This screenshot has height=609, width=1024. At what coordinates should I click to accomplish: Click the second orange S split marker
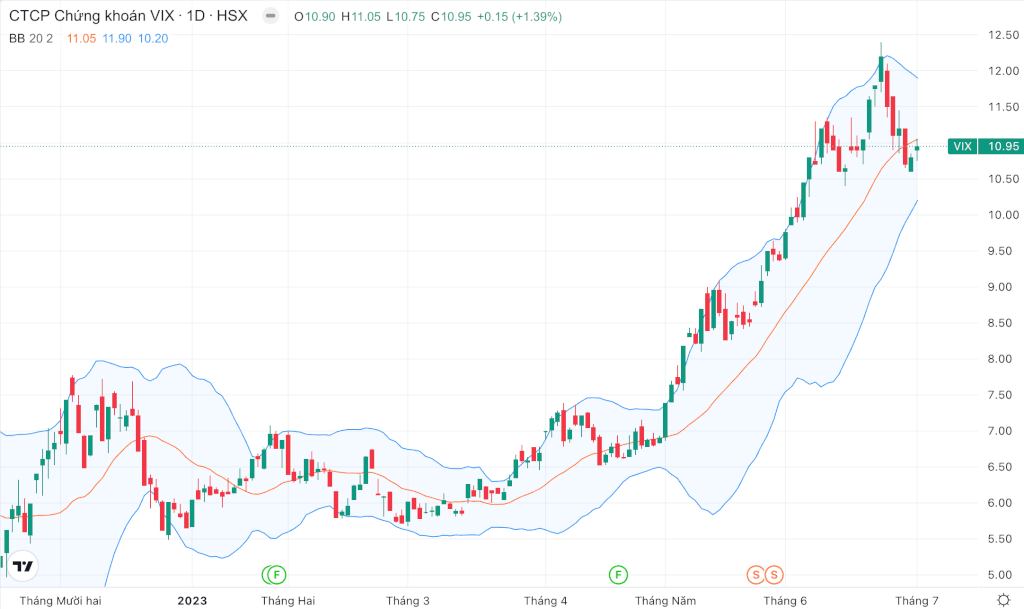[774, 575]
